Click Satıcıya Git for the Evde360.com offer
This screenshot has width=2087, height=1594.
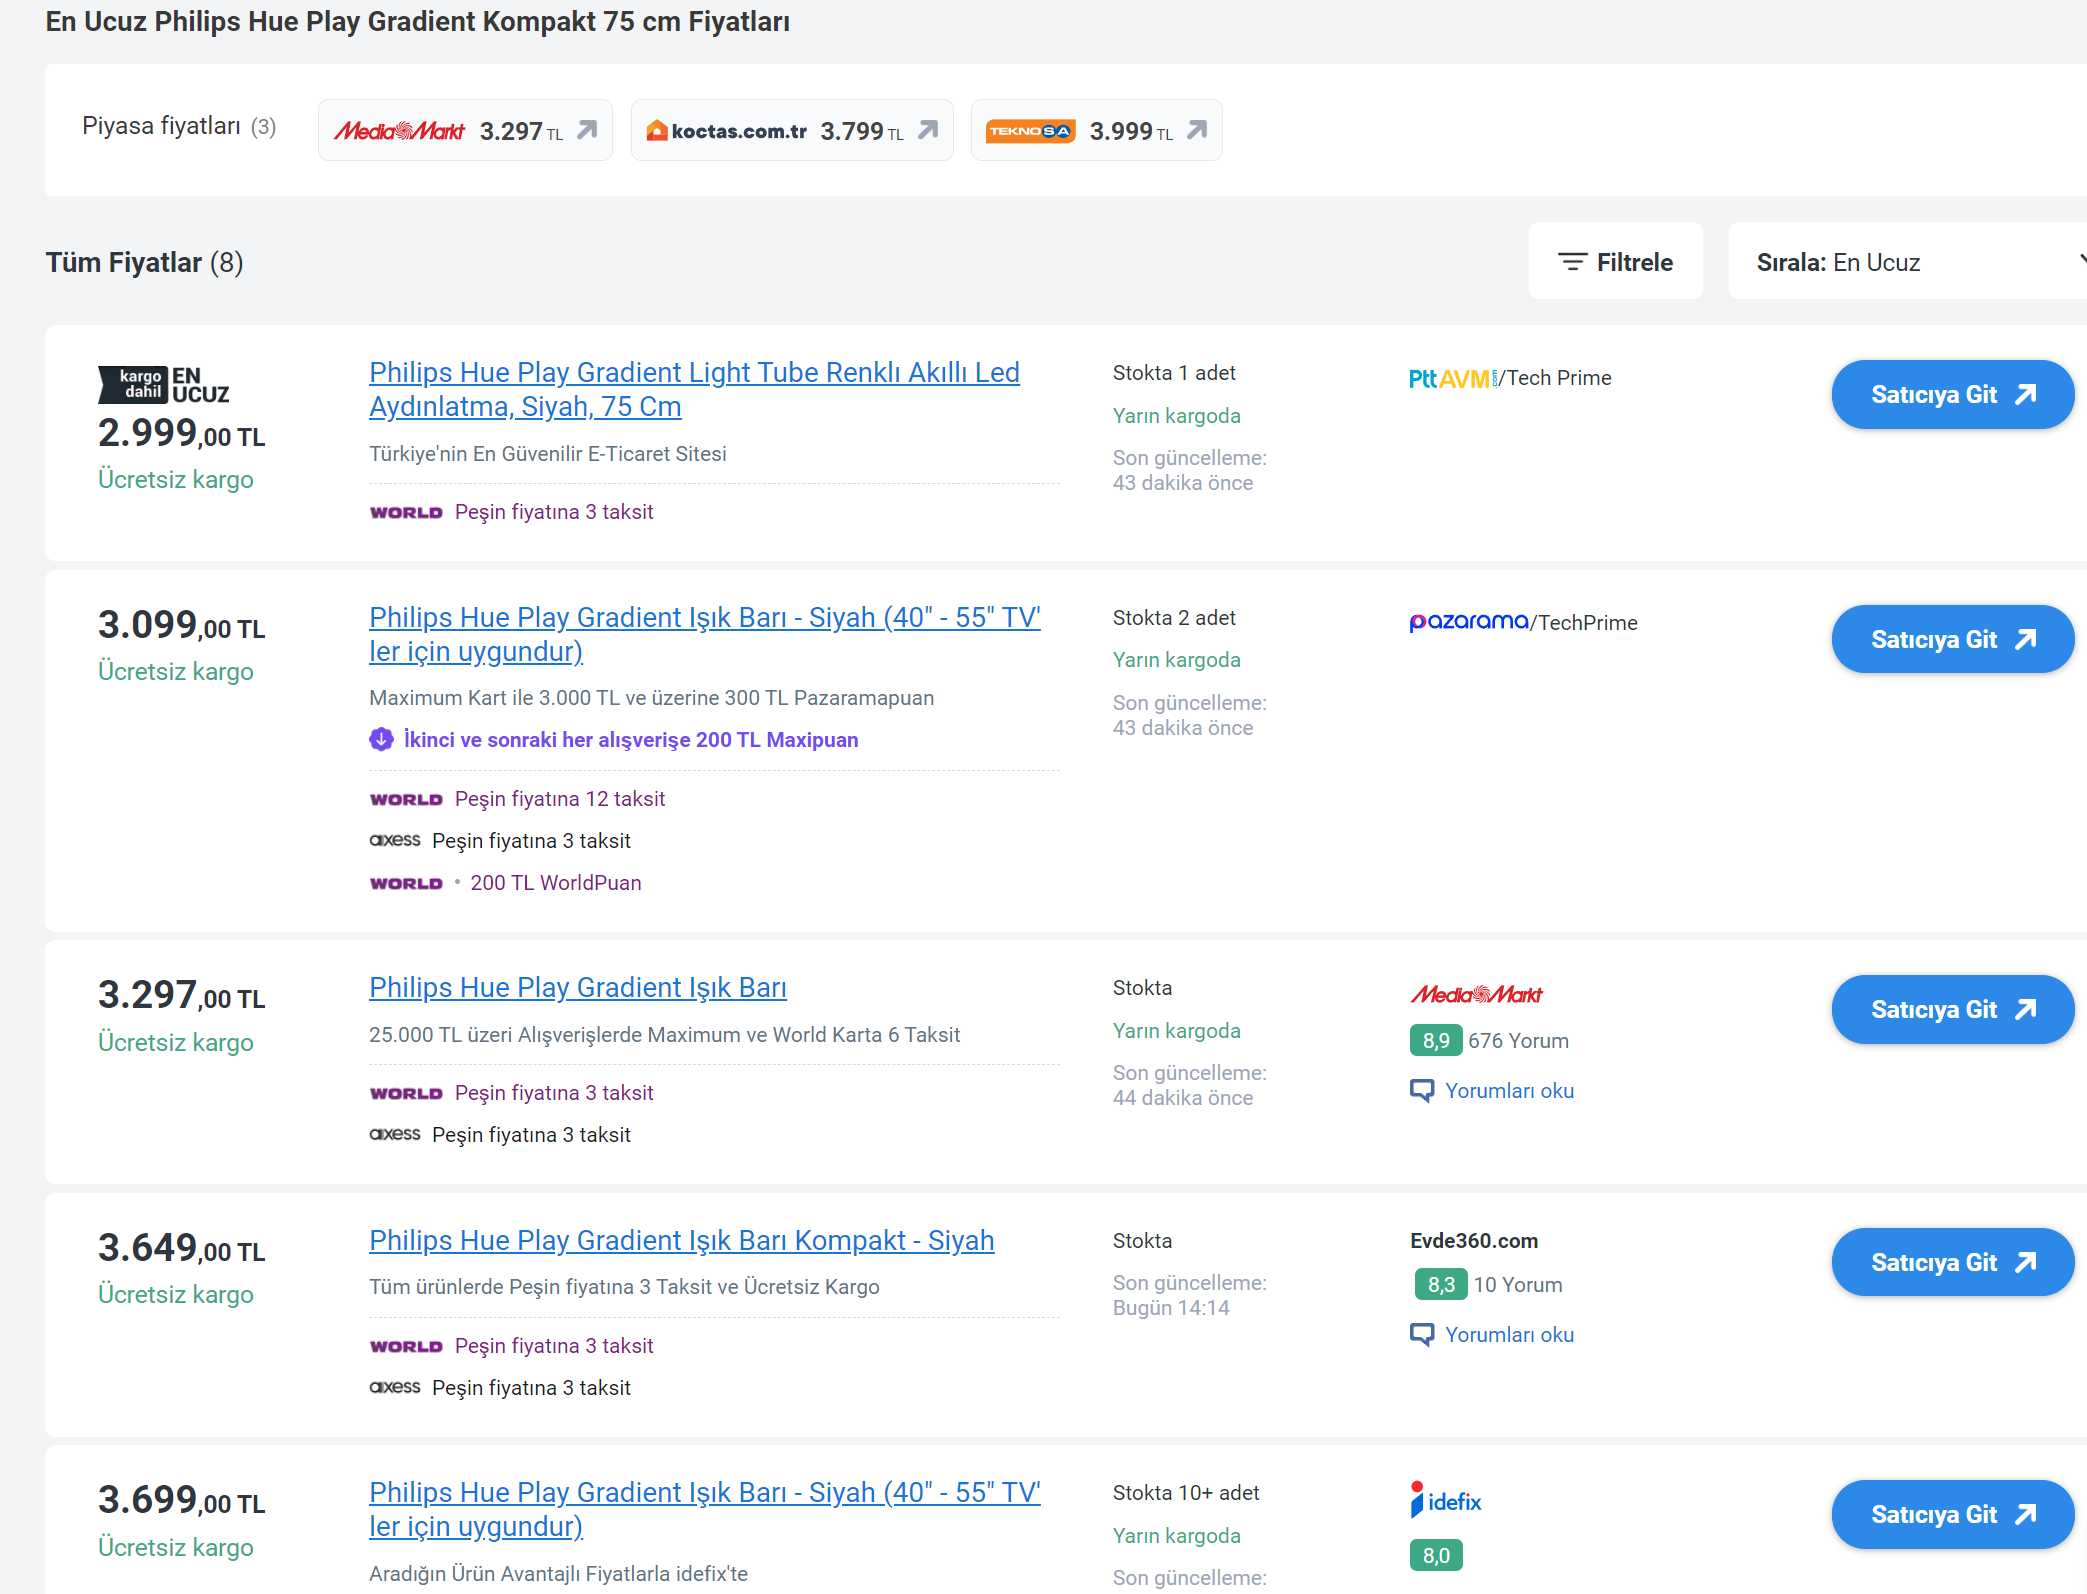[1952, 1263]
